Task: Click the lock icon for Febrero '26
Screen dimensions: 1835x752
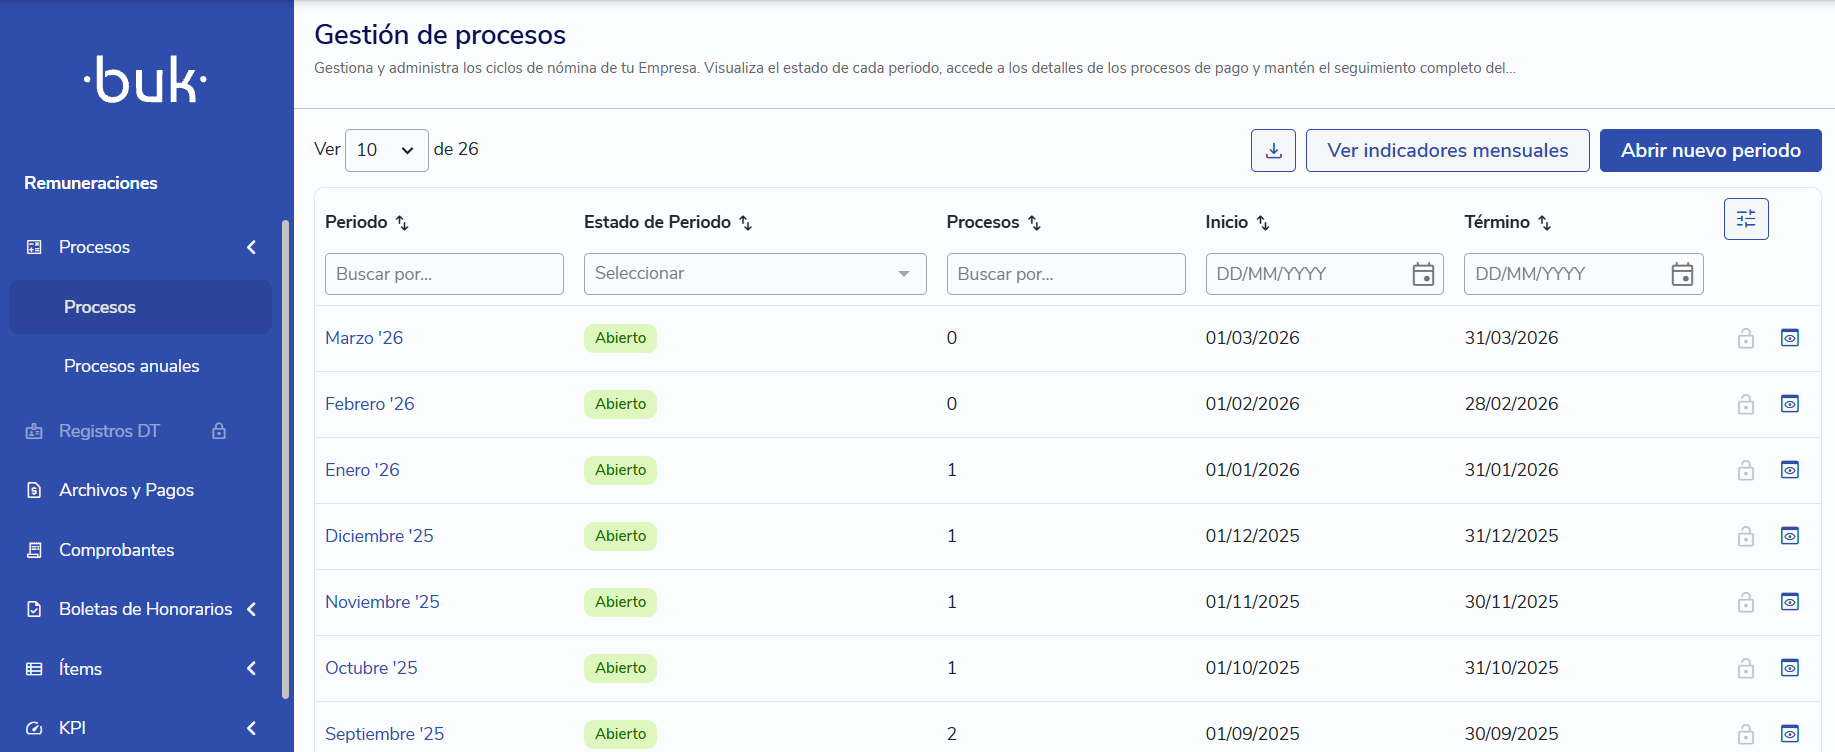Action: 1746,404
